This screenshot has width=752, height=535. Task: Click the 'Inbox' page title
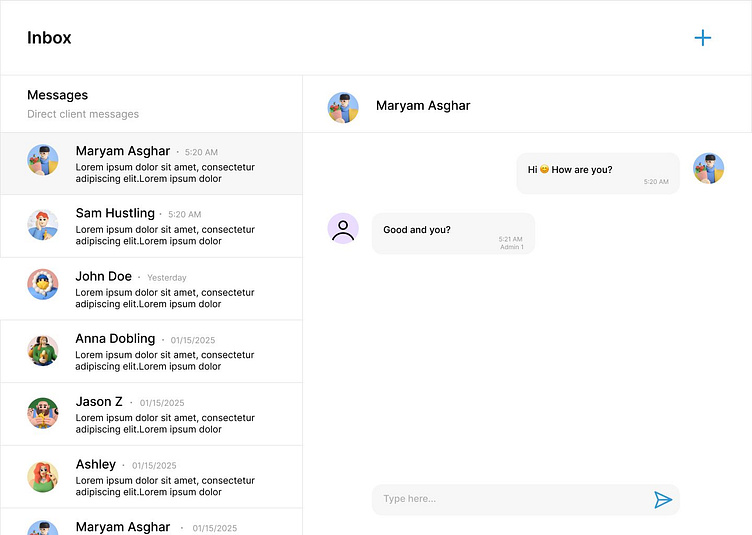pos(49,38)
